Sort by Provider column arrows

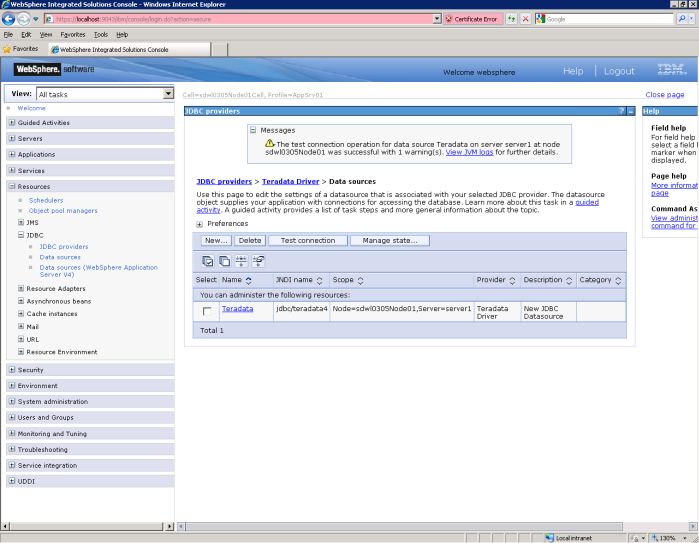[x=512, y=280]
